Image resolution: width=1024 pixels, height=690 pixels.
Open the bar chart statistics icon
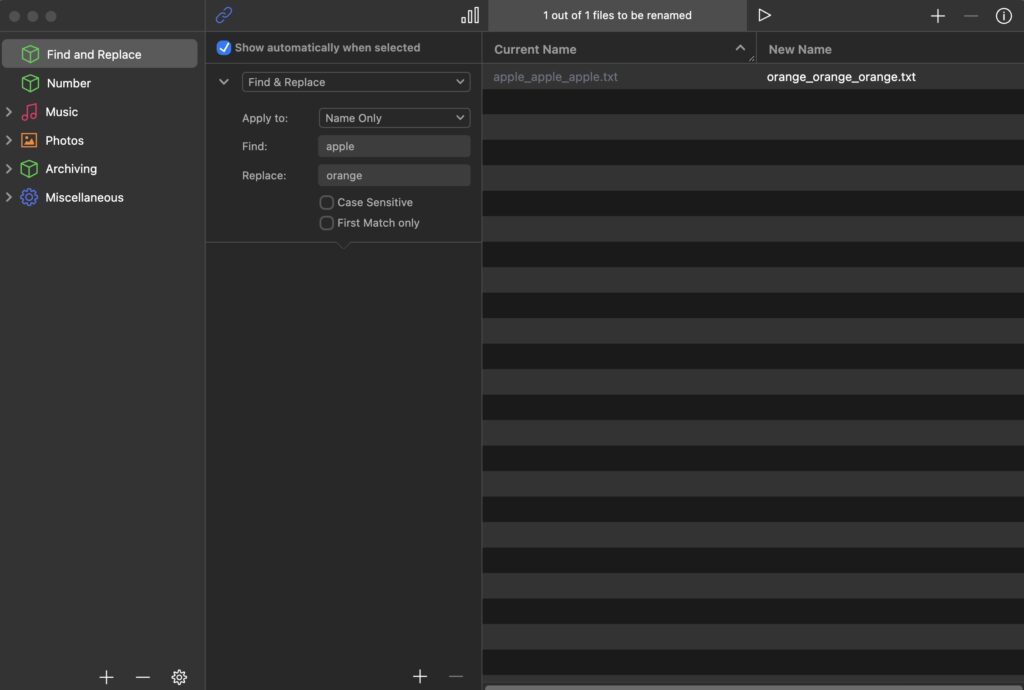(x=470, y=15)
